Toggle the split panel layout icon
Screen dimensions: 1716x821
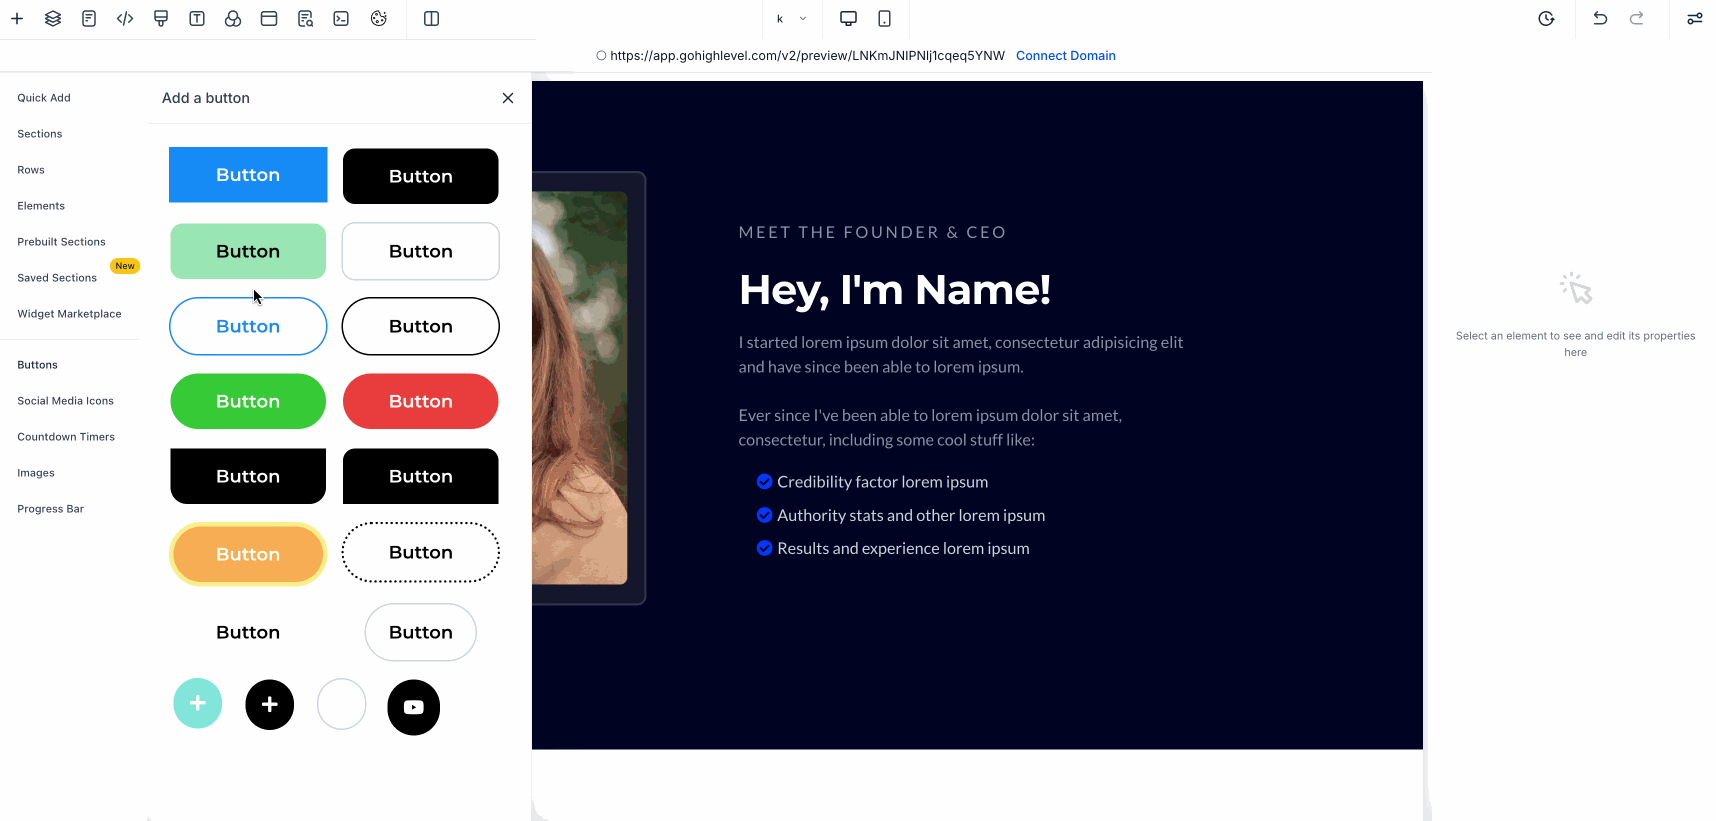tap(432, 19)
